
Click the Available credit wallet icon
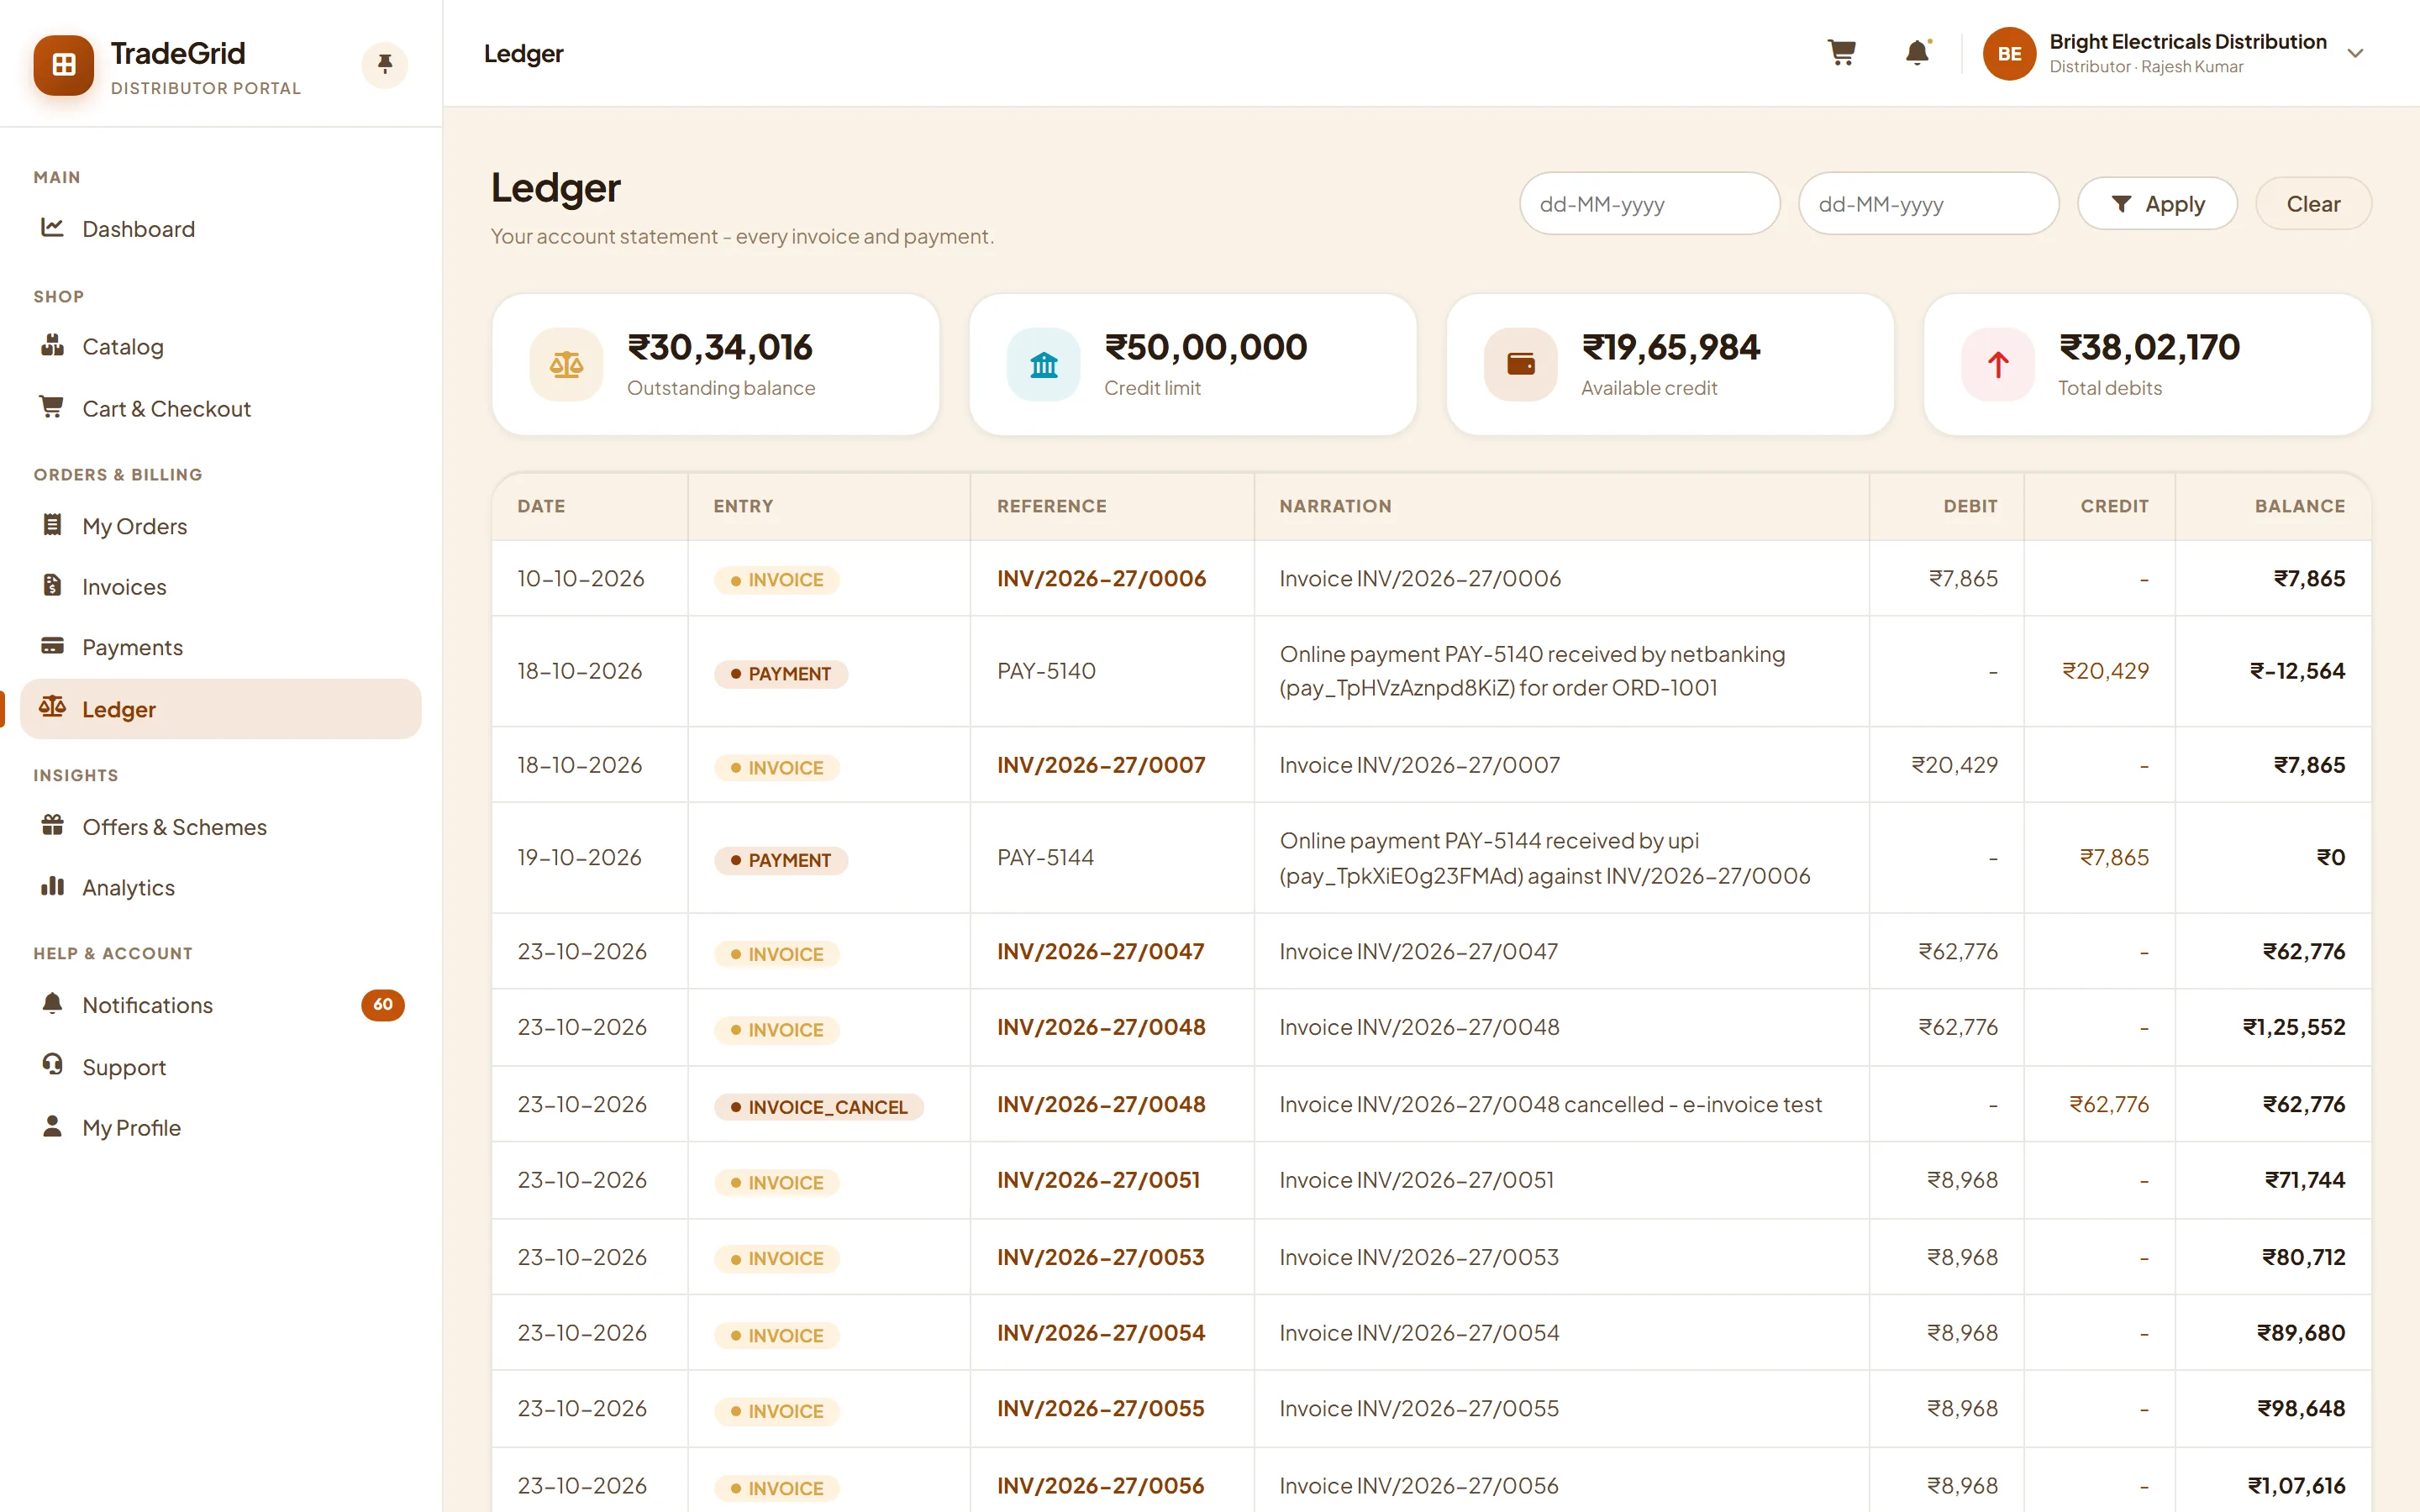point(1520,365)
